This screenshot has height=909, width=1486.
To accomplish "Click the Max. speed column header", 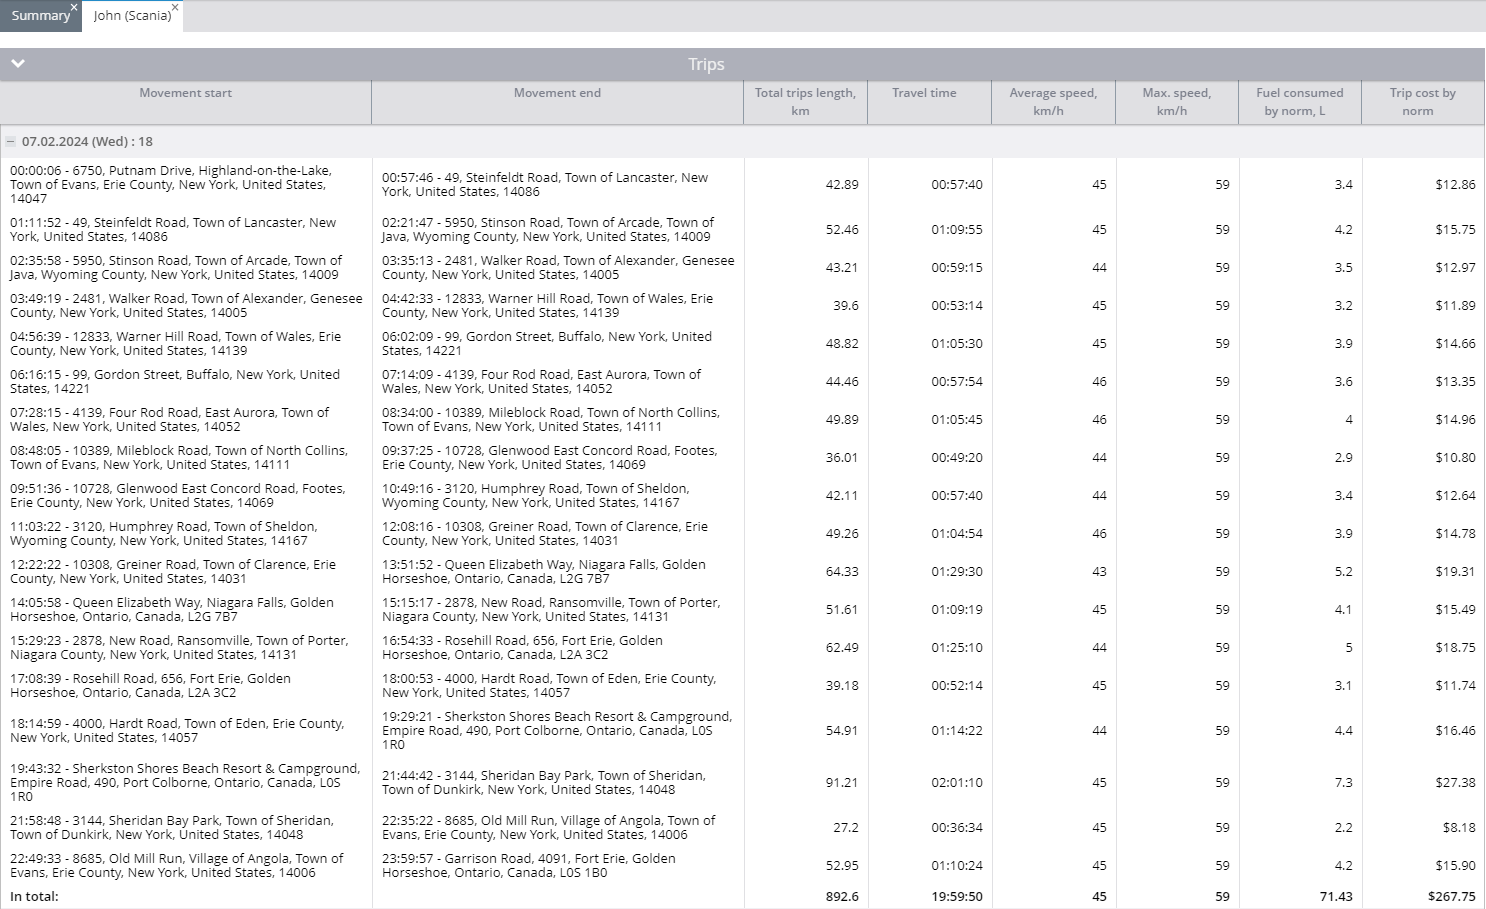I will [1176, 101].
